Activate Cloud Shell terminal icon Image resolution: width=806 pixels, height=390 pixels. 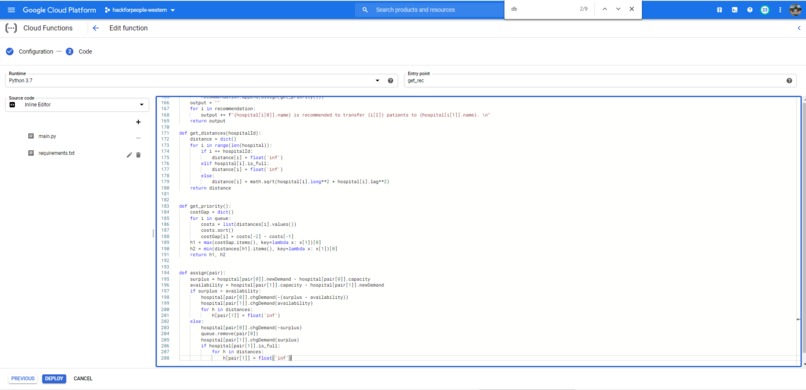(x=735, y=10)
